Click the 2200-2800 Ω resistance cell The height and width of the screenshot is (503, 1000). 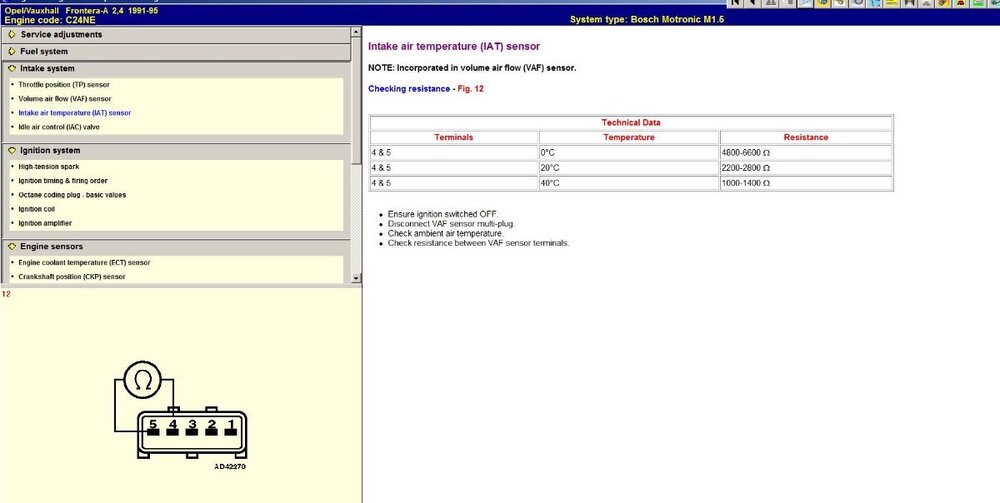click(806, 168)
